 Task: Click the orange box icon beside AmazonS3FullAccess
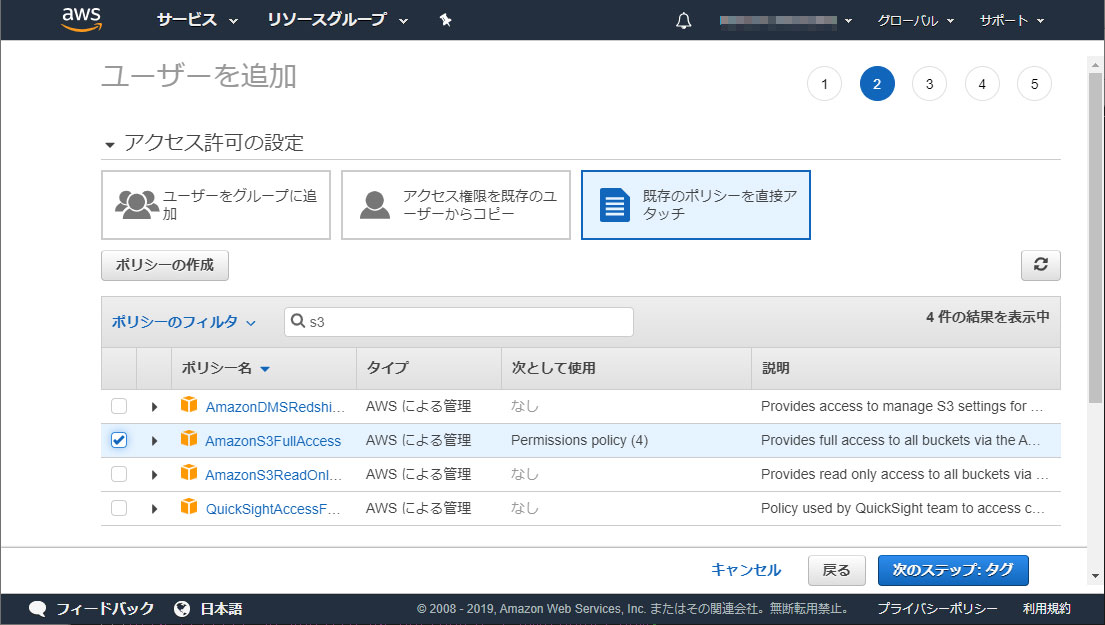(189, 439)
